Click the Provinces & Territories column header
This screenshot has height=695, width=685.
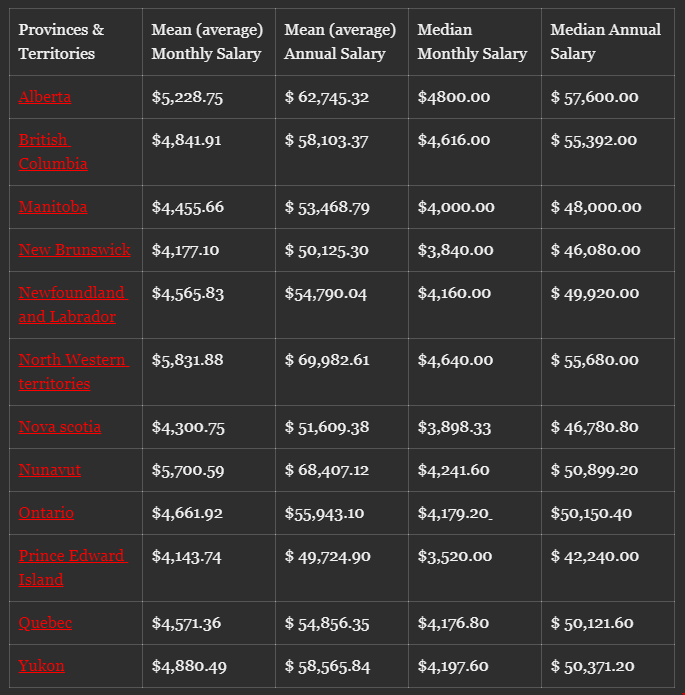coord(61,42)
